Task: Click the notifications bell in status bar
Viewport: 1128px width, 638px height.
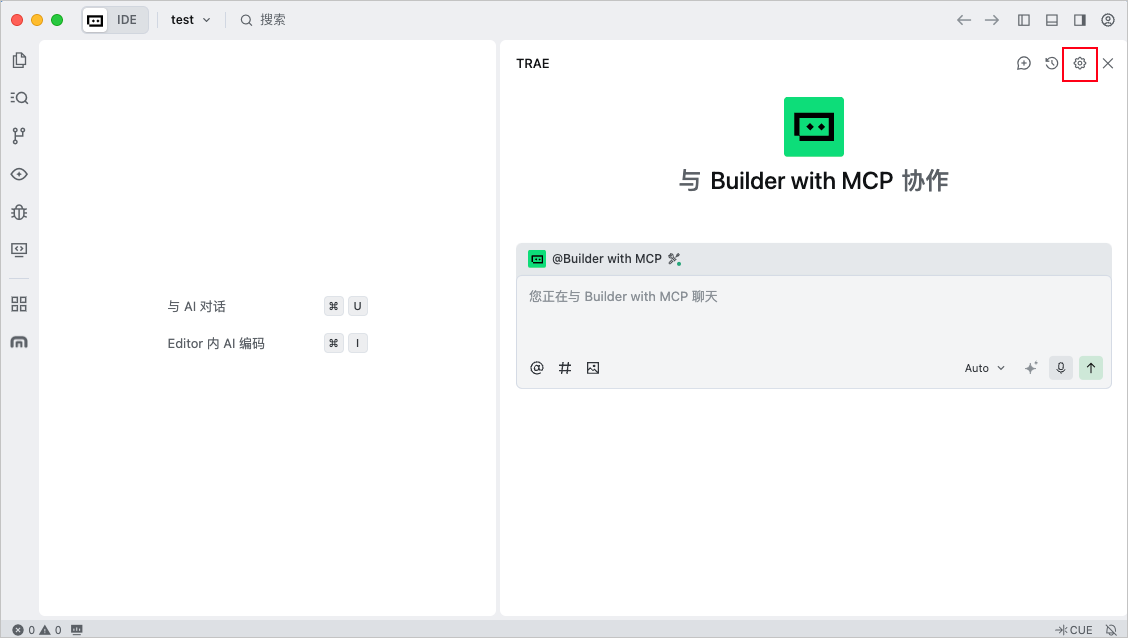Action: pyautogui.click(x=1111, y=630)
